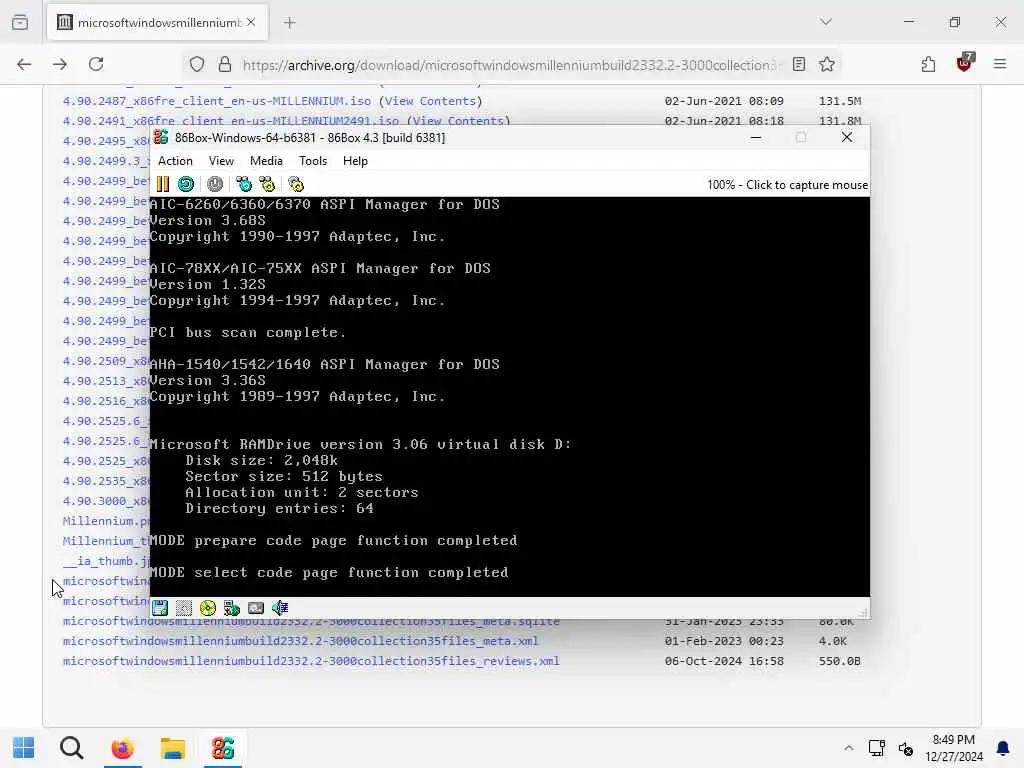The image size is (1024, 768).
Task: Reload the archive.org page
Action: coord(96,64)
